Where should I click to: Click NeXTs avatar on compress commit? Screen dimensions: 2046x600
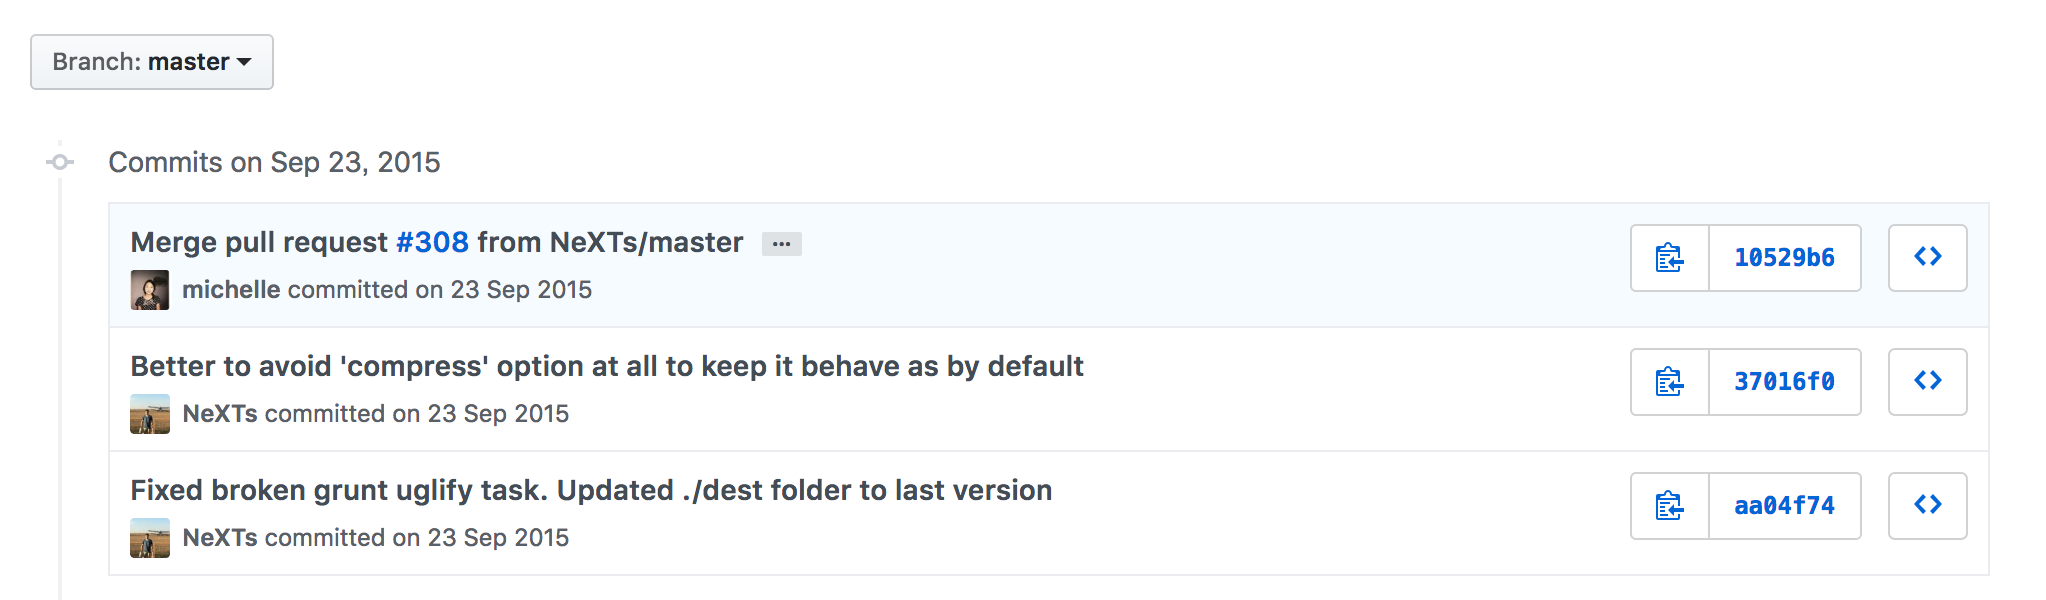150,414
